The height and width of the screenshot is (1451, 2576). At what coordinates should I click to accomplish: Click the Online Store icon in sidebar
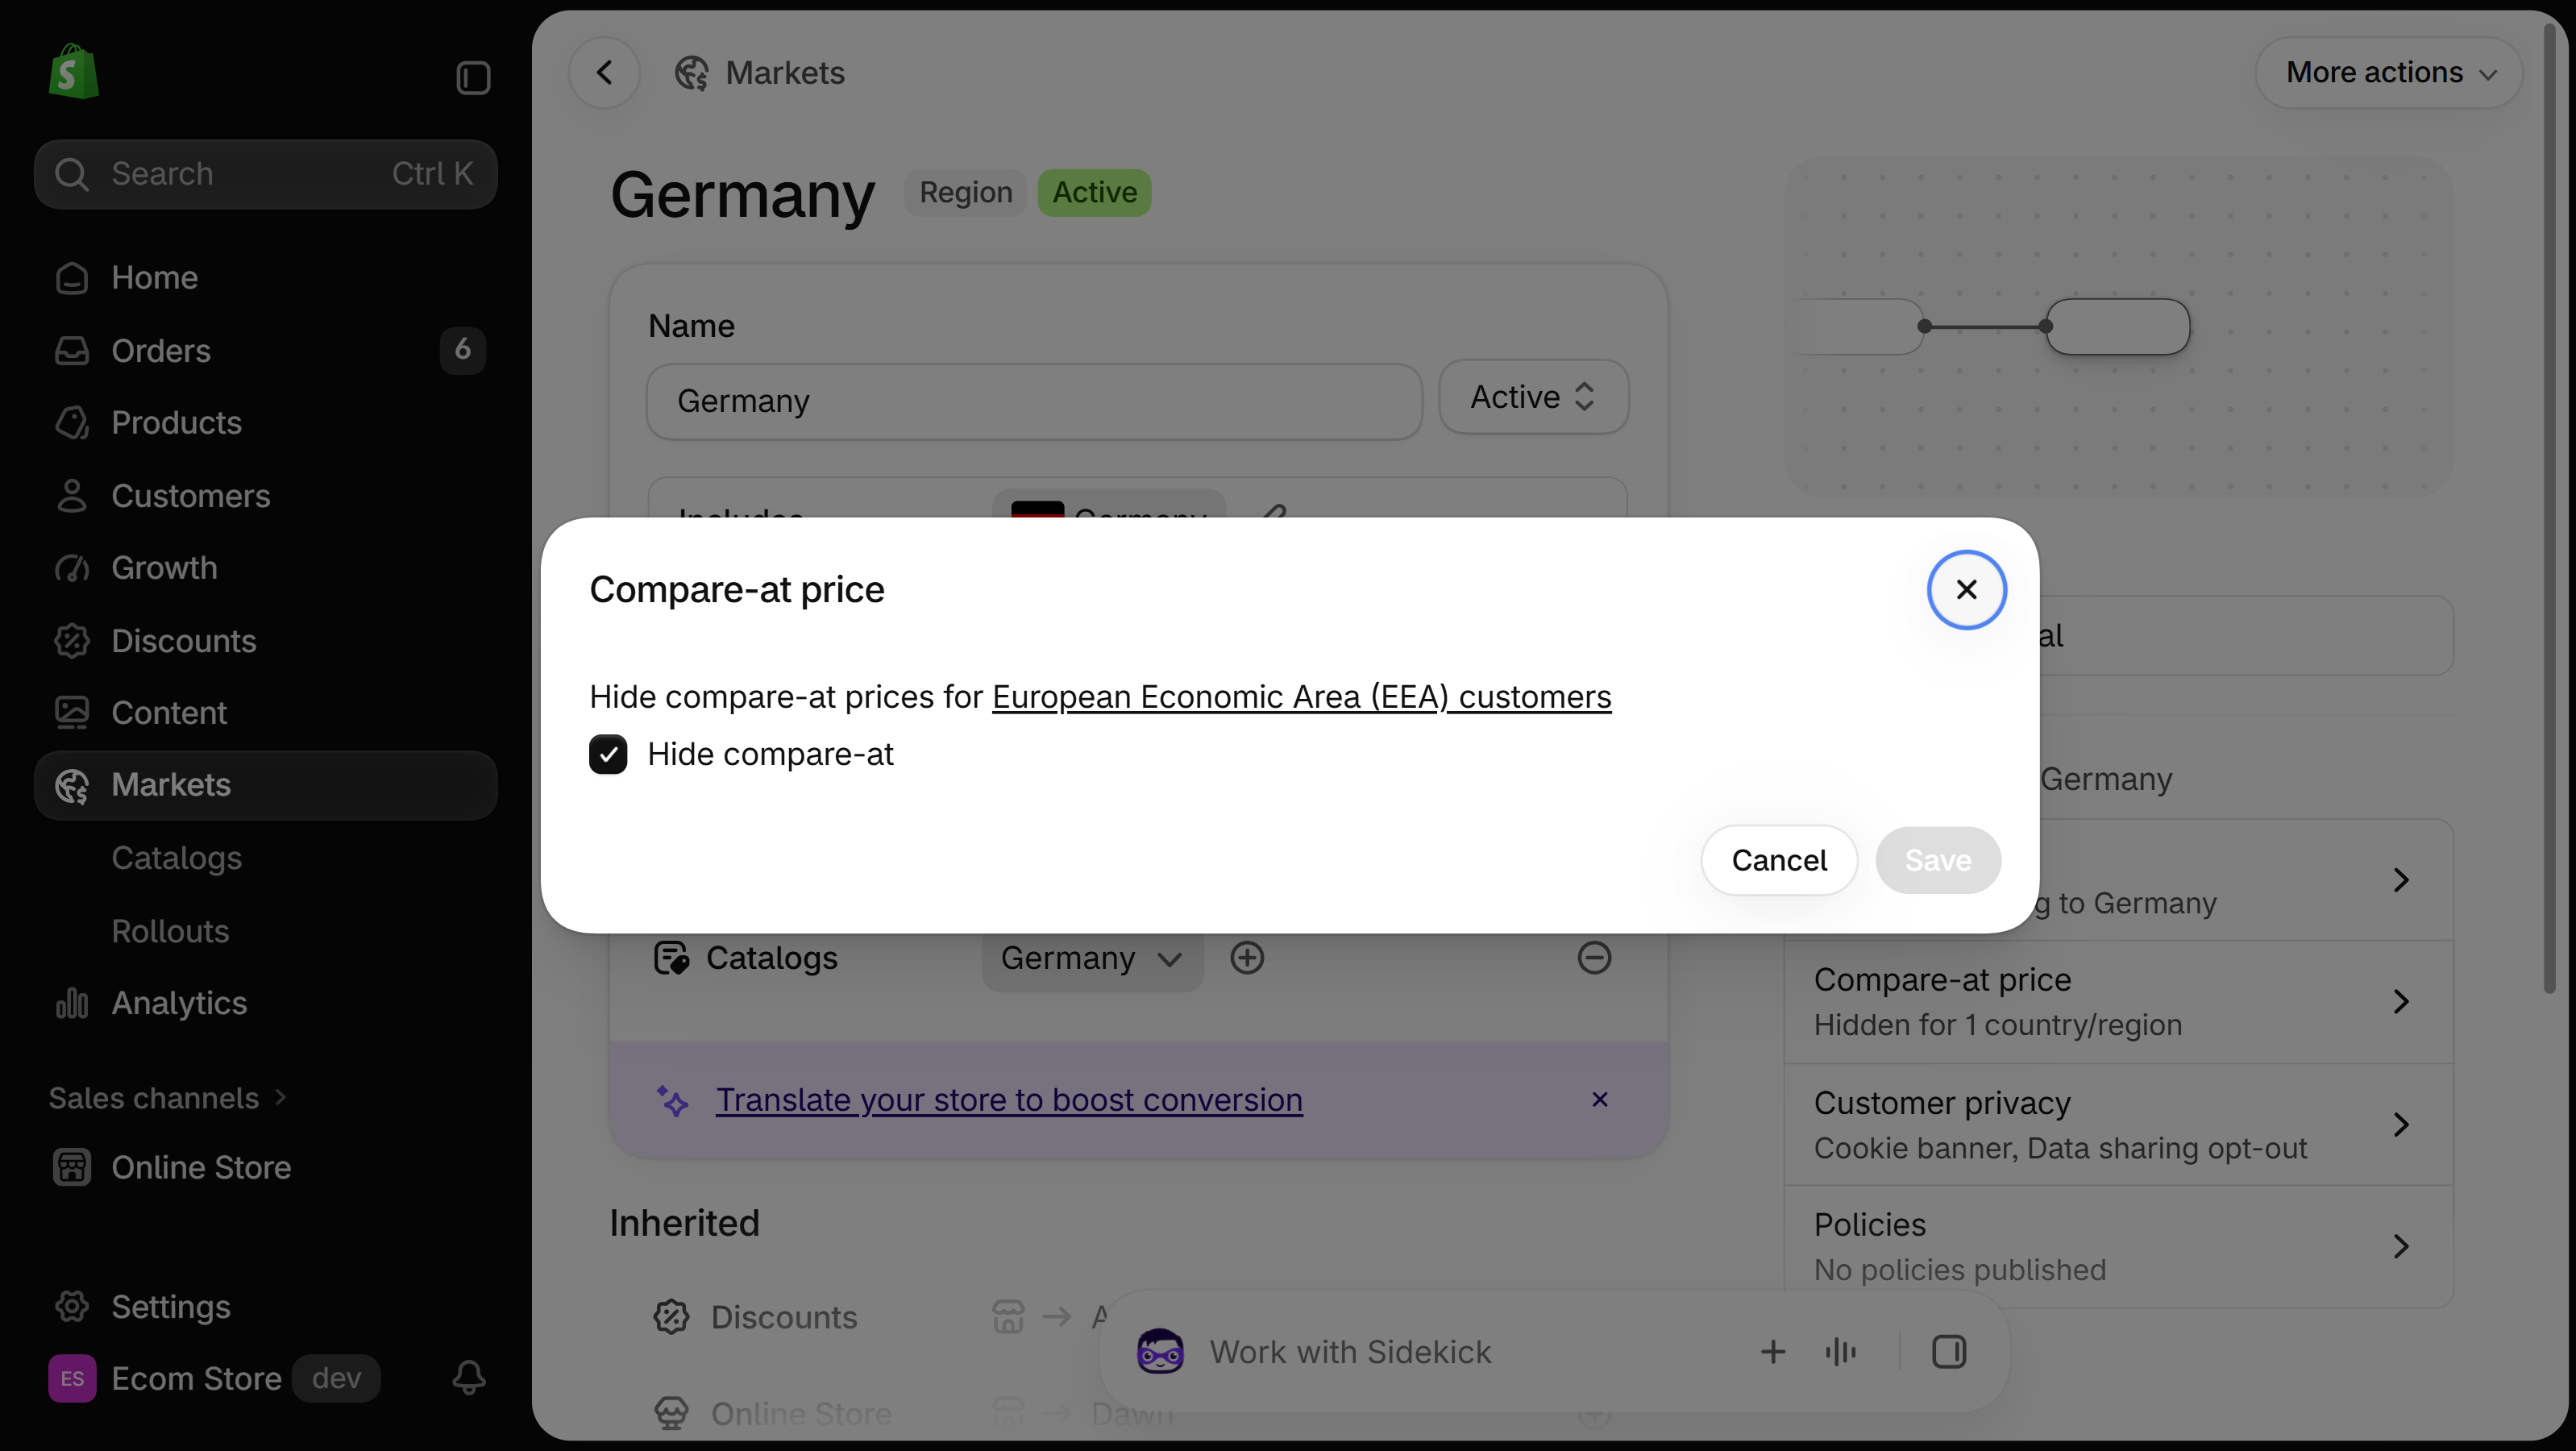point(72,1167)
